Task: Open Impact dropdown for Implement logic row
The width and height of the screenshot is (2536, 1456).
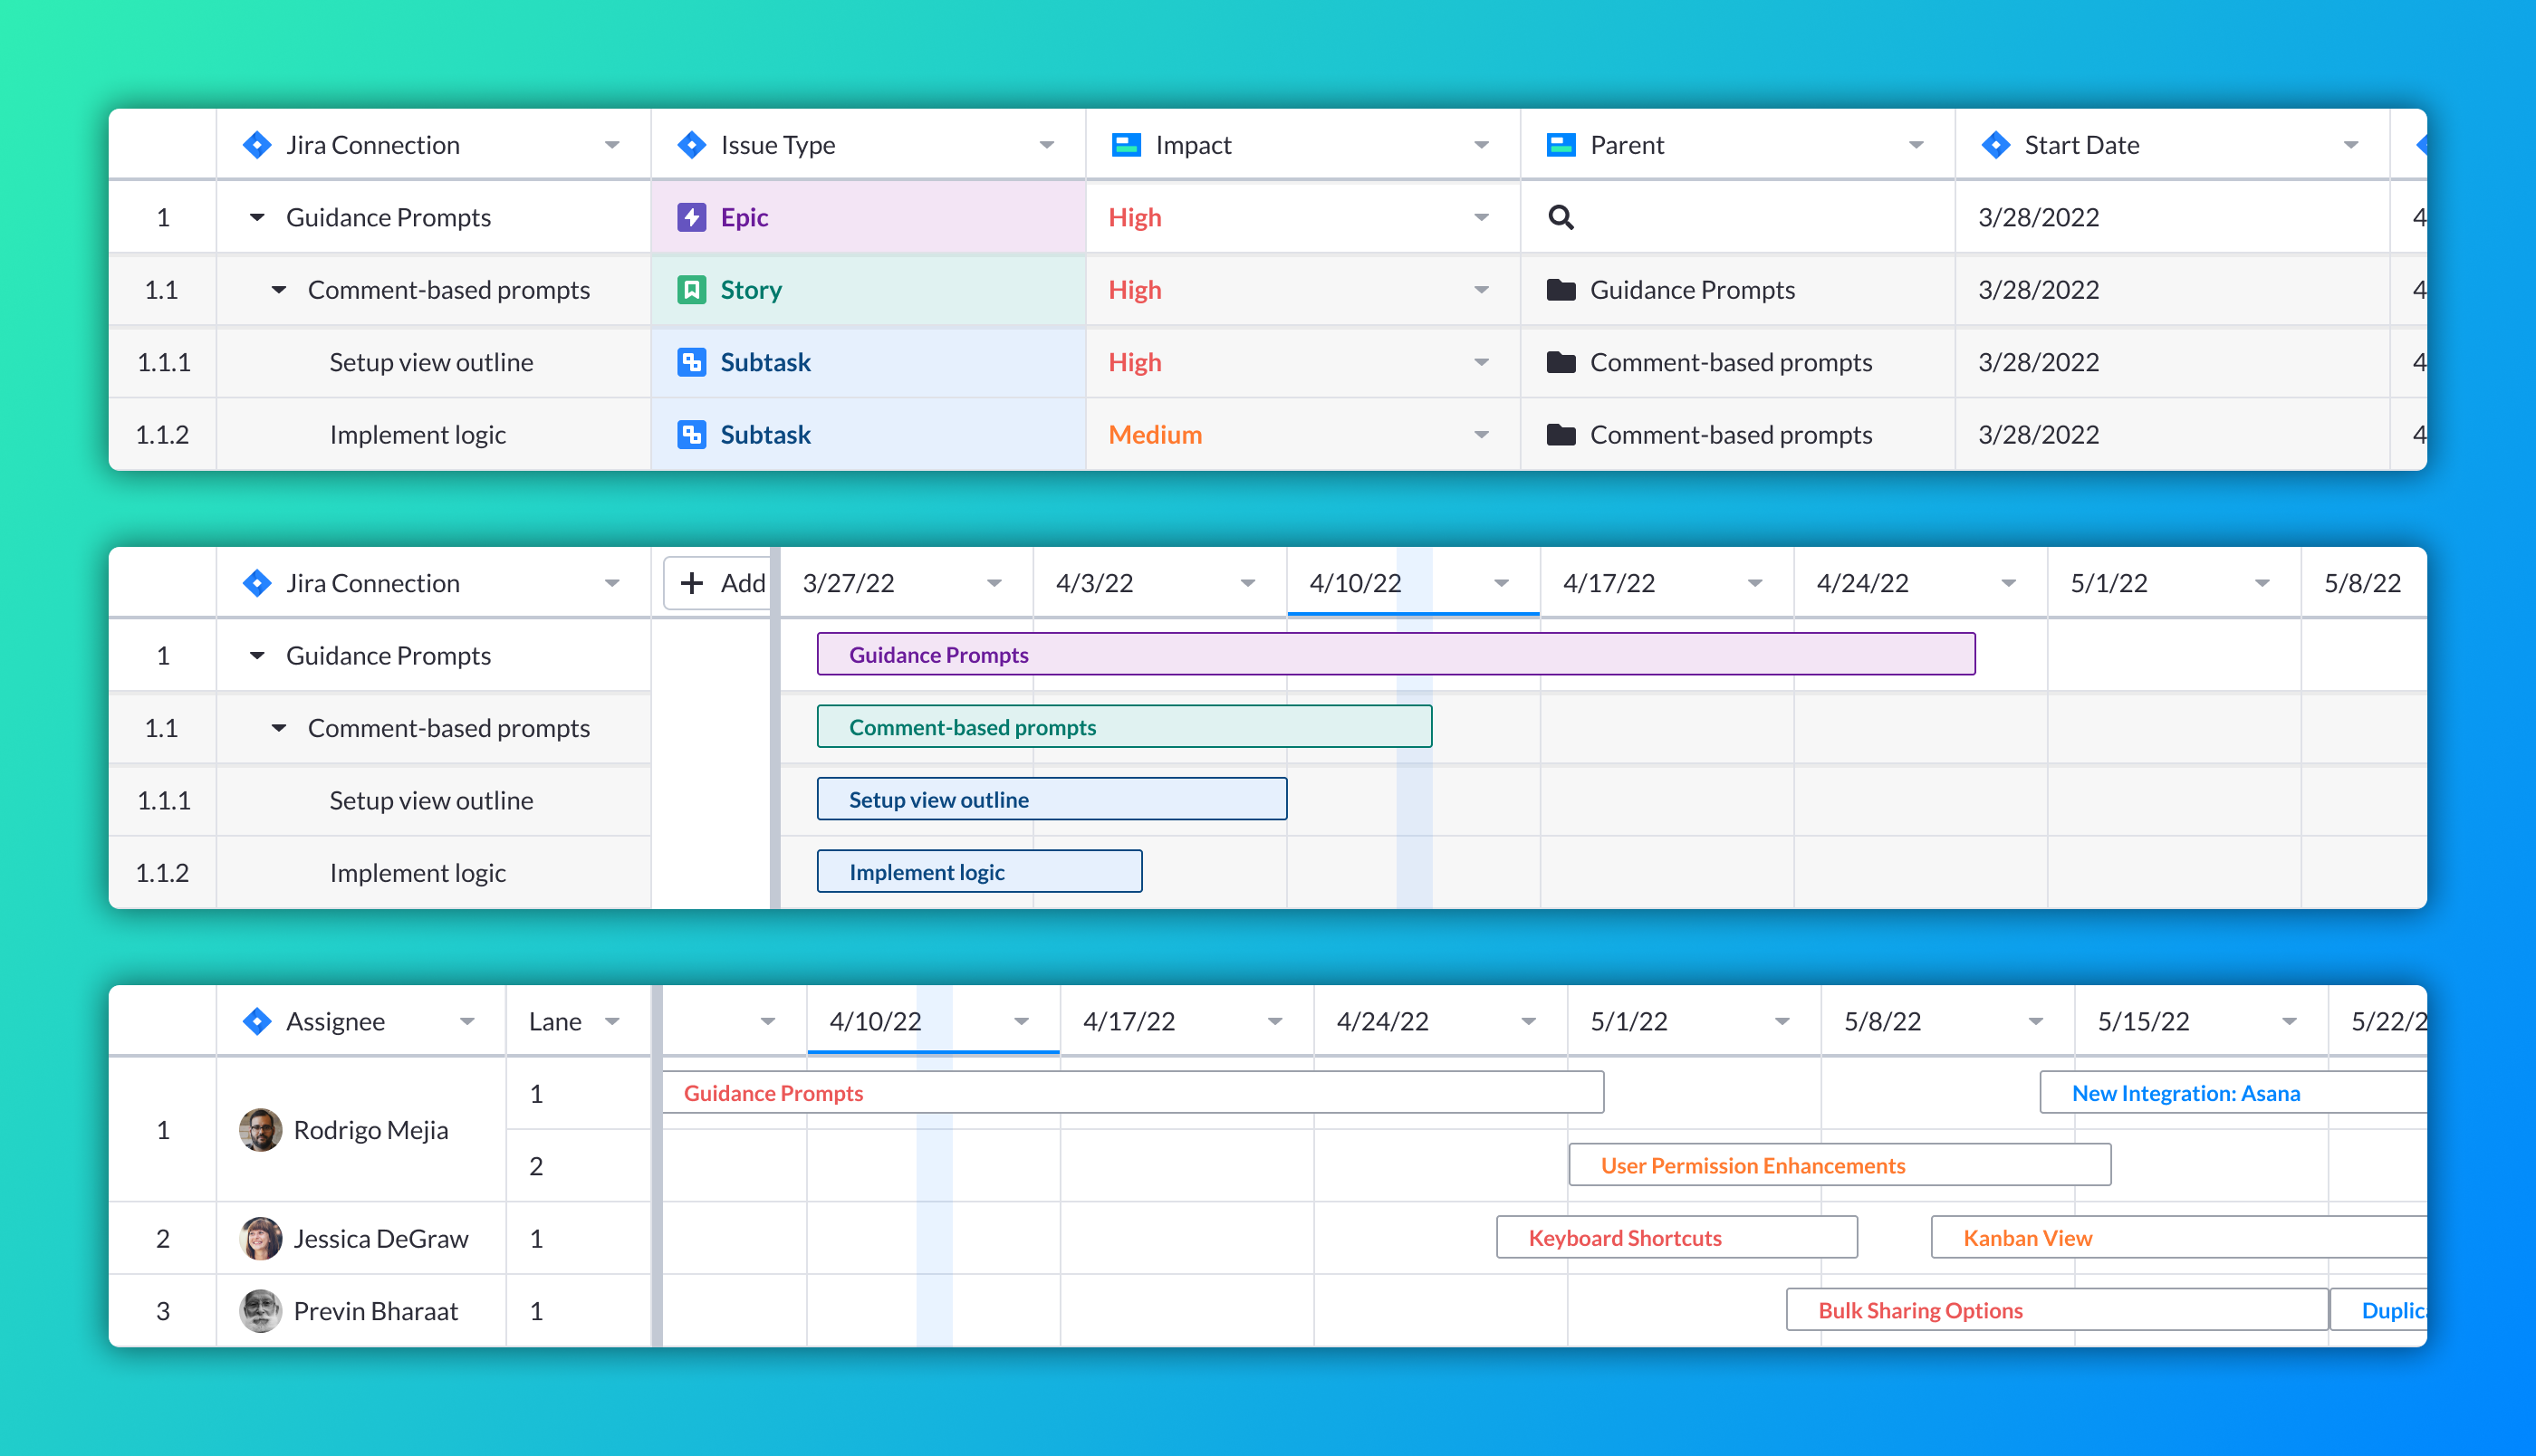Action: (1481, 435)
